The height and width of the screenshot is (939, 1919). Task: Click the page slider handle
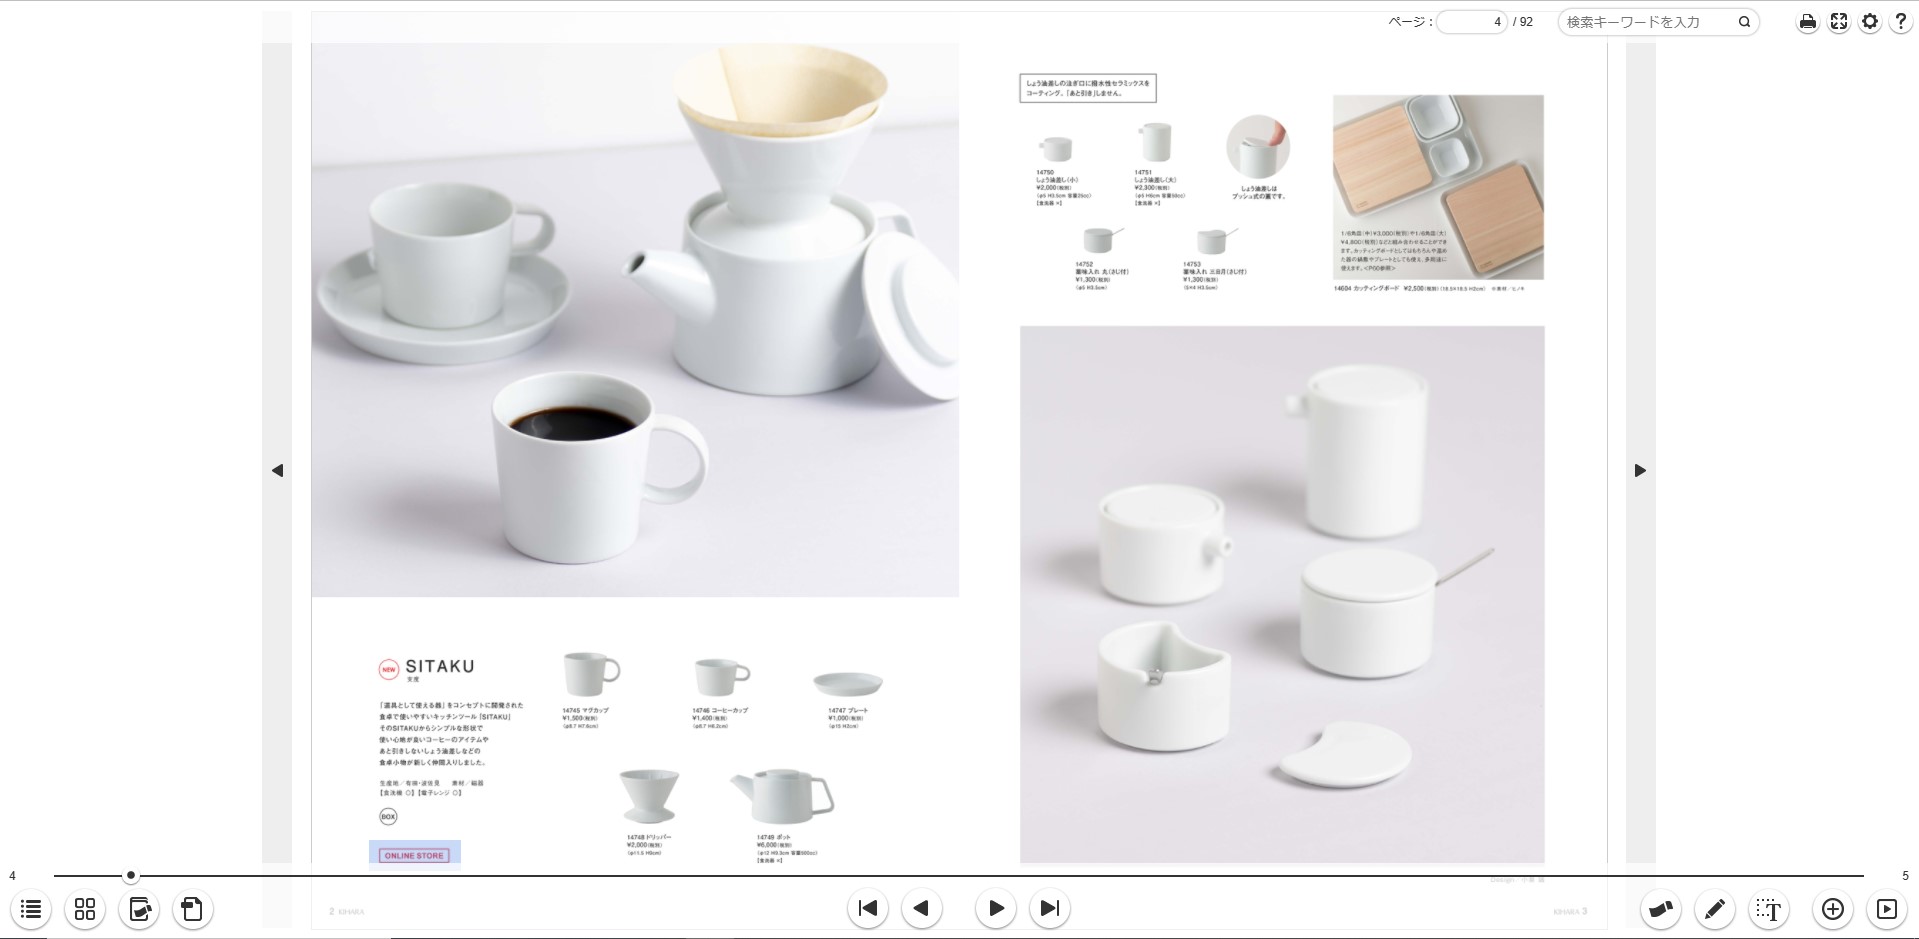coord(131,876)
